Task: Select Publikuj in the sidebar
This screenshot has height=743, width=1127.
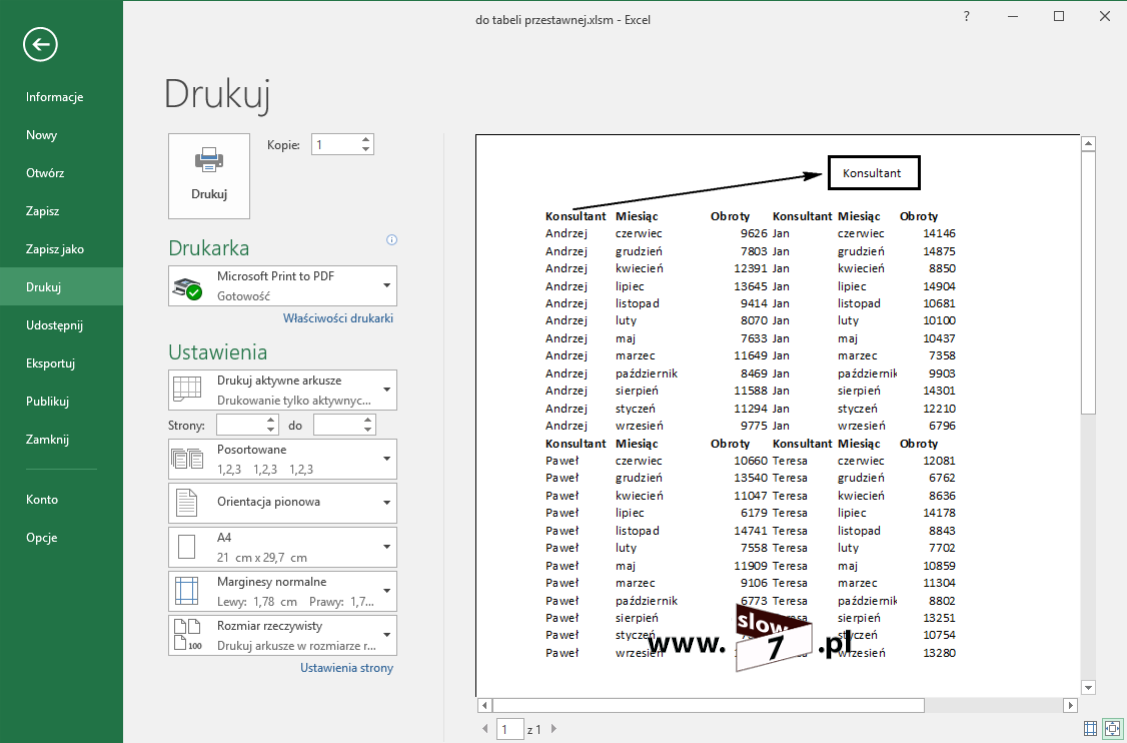Action: pos(61,401)
